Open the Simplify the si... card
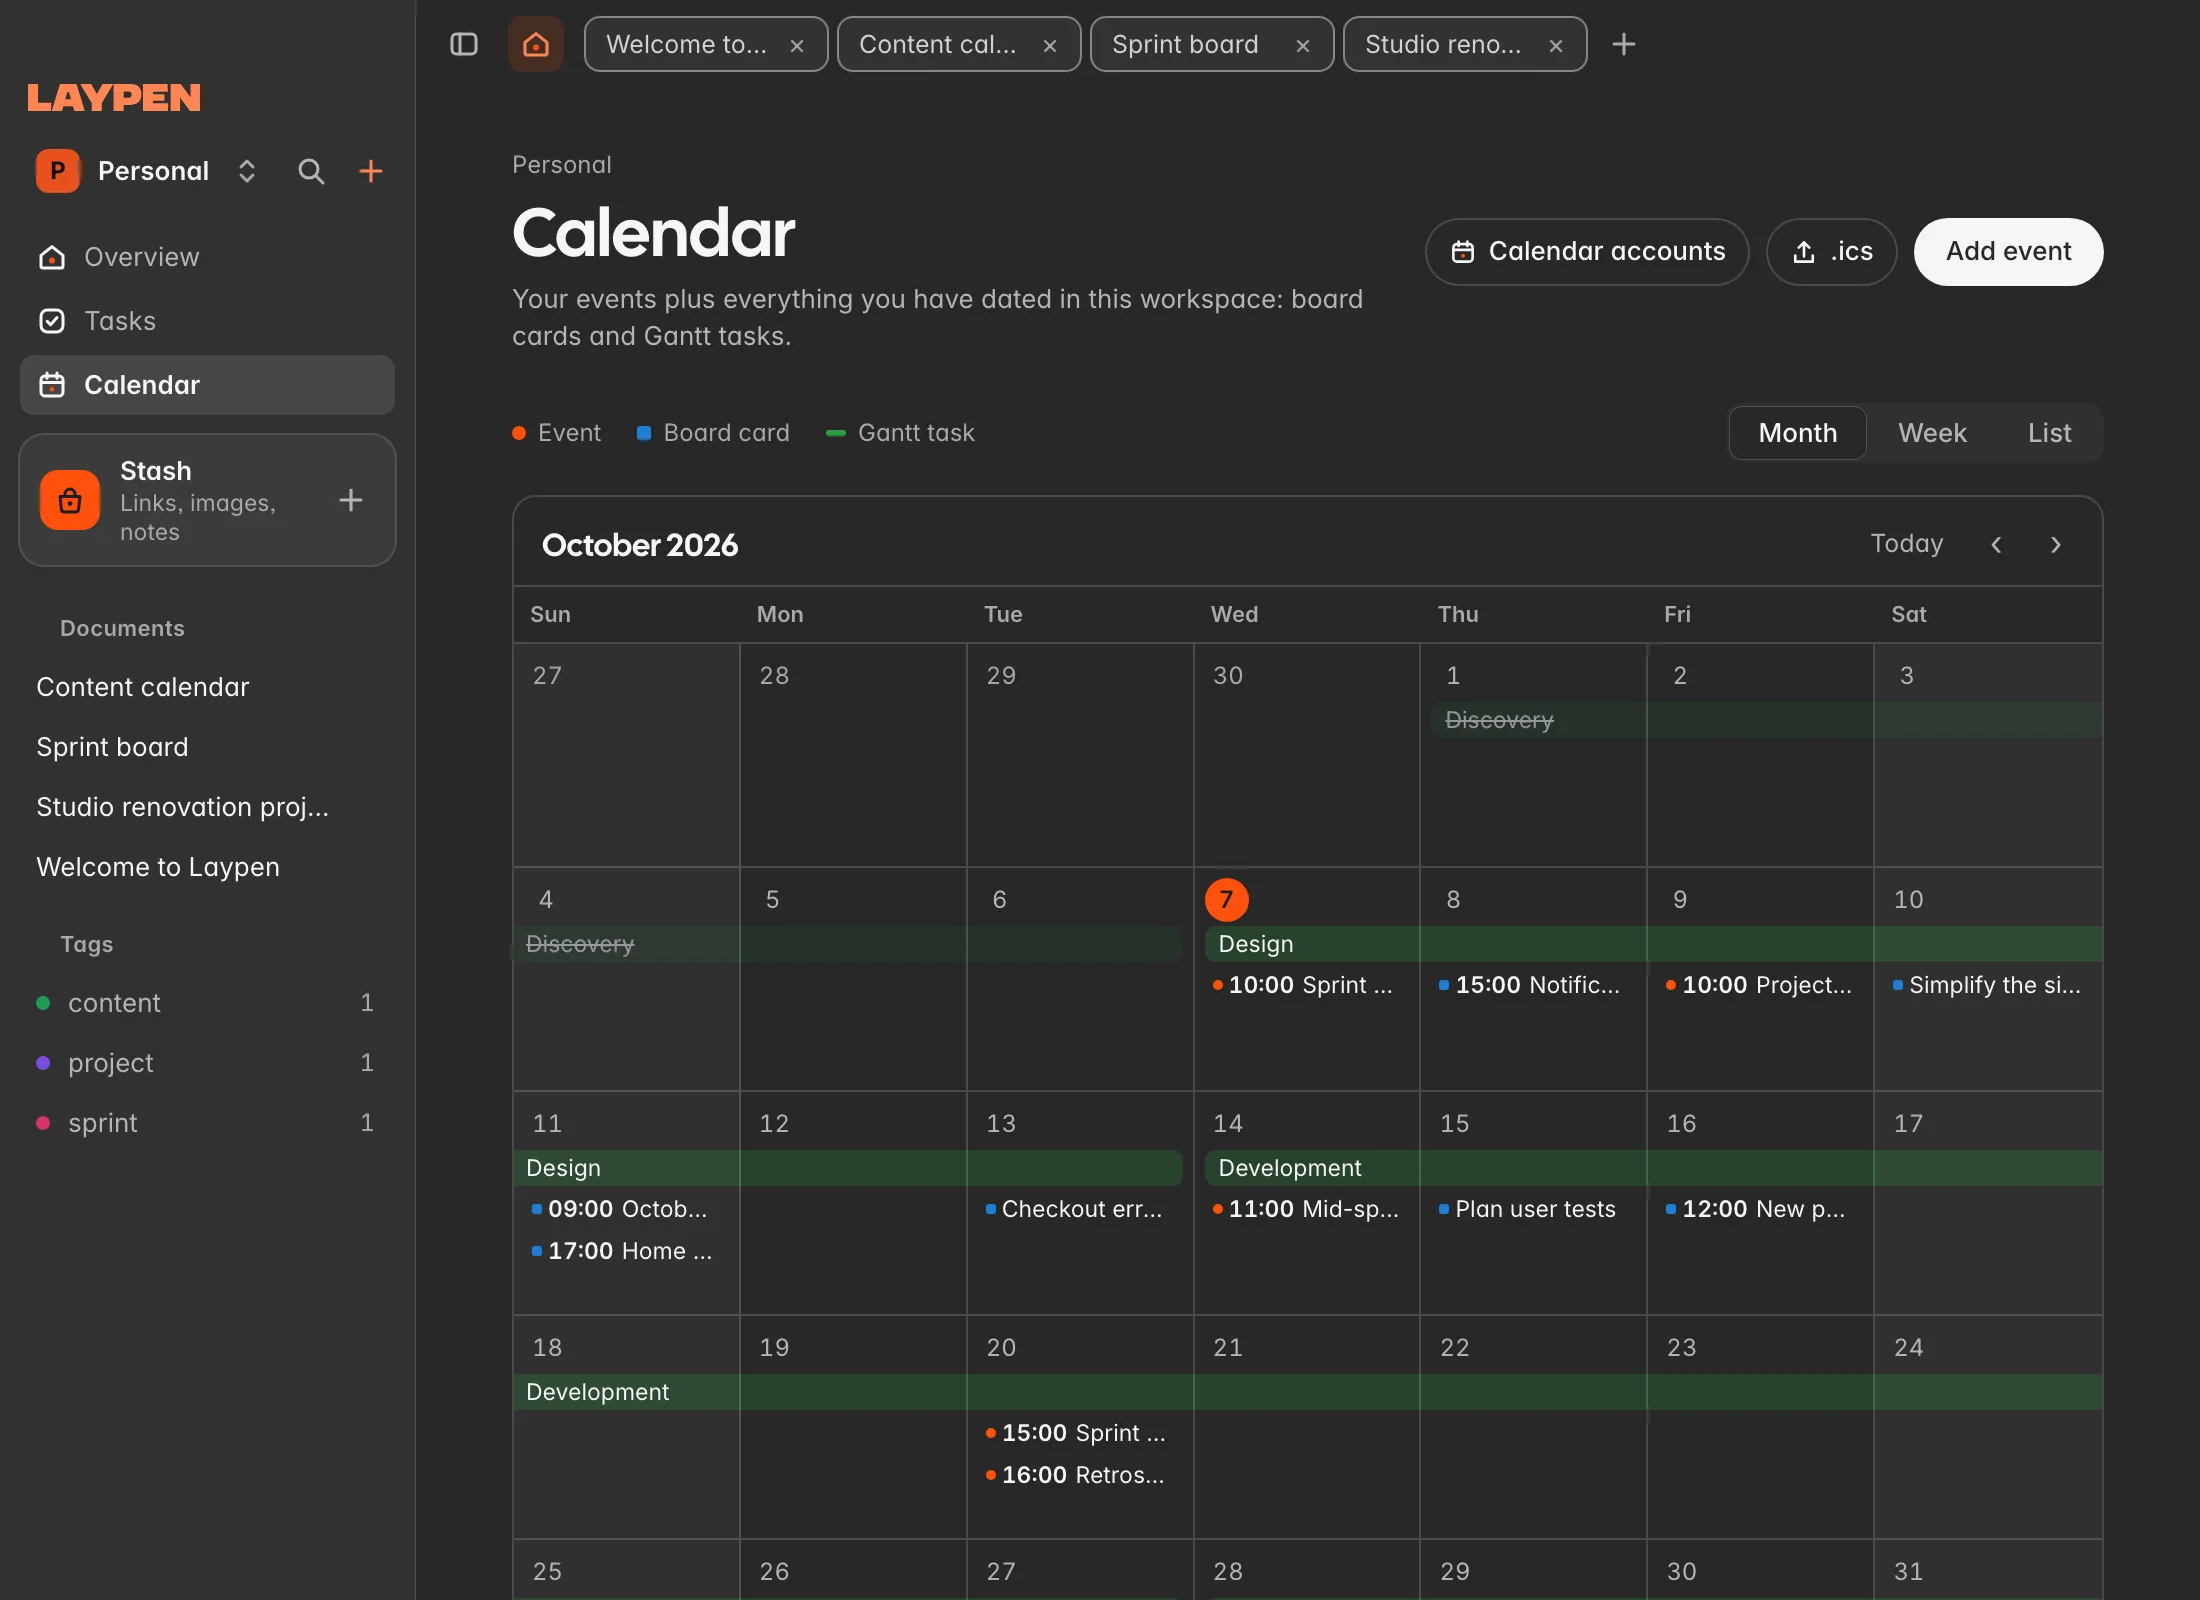Viewport: 2200px width, 1600px height. [1986, 985]
